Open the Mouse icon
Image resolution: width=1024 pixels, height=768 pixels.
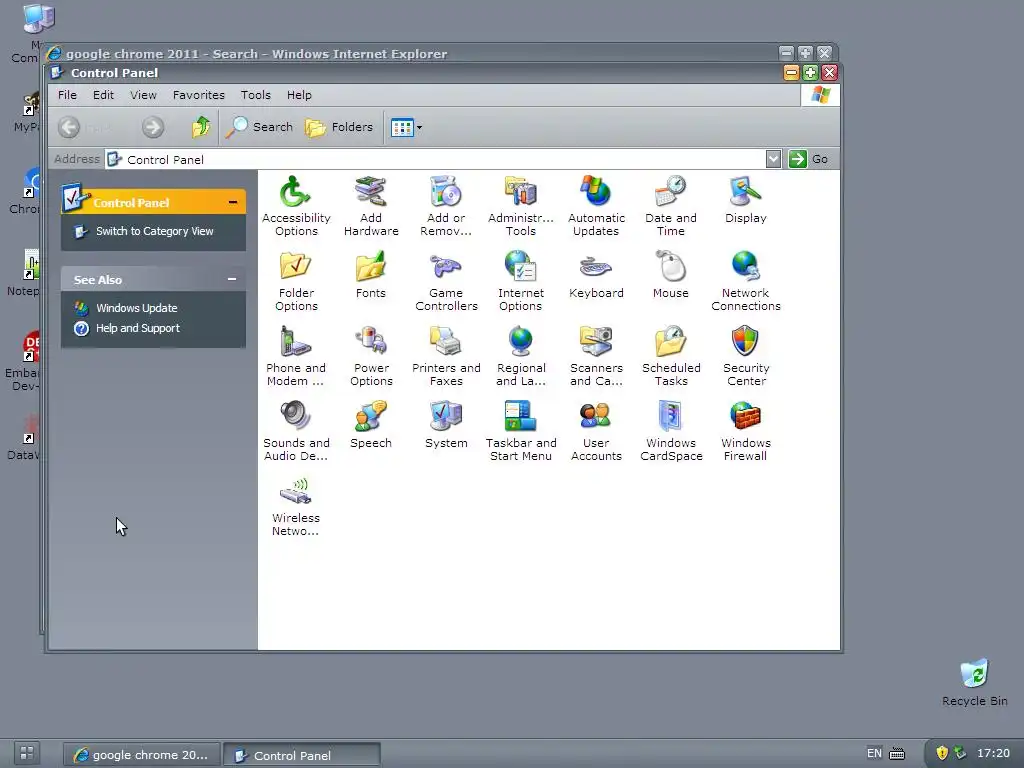click(x=671, y=274)
